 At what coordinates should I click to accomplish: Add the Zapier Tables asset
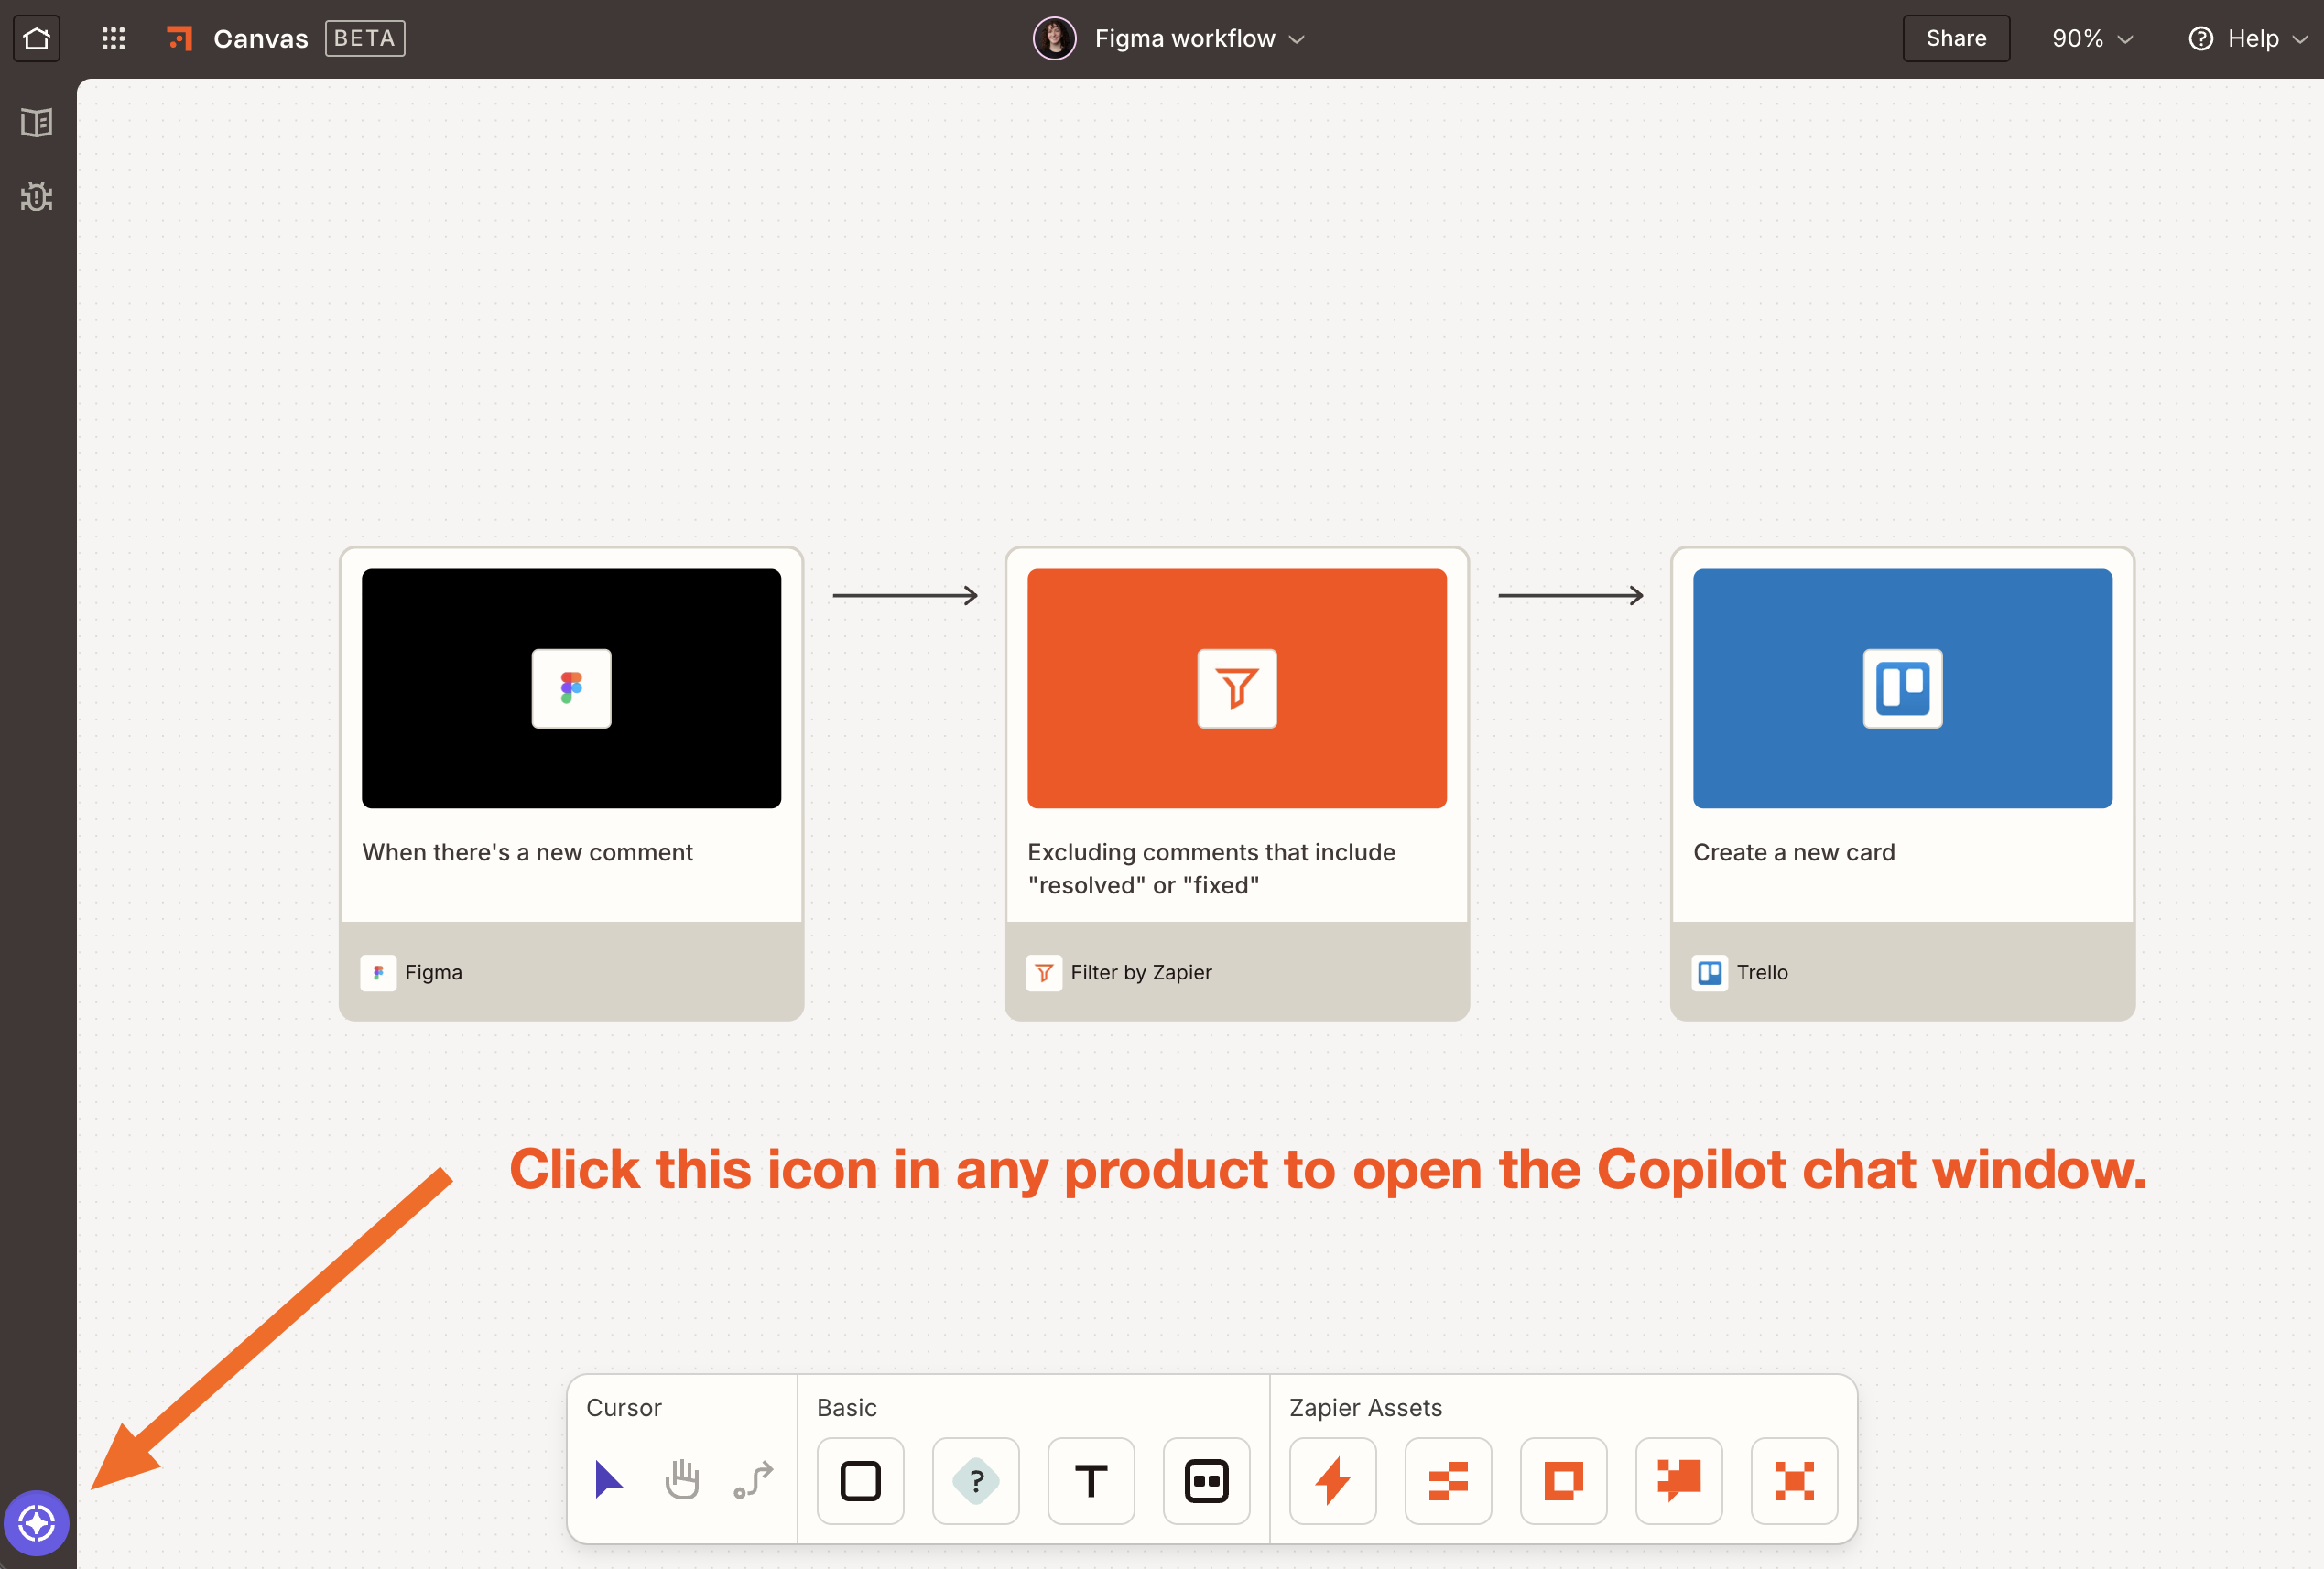[1448, 1481]
